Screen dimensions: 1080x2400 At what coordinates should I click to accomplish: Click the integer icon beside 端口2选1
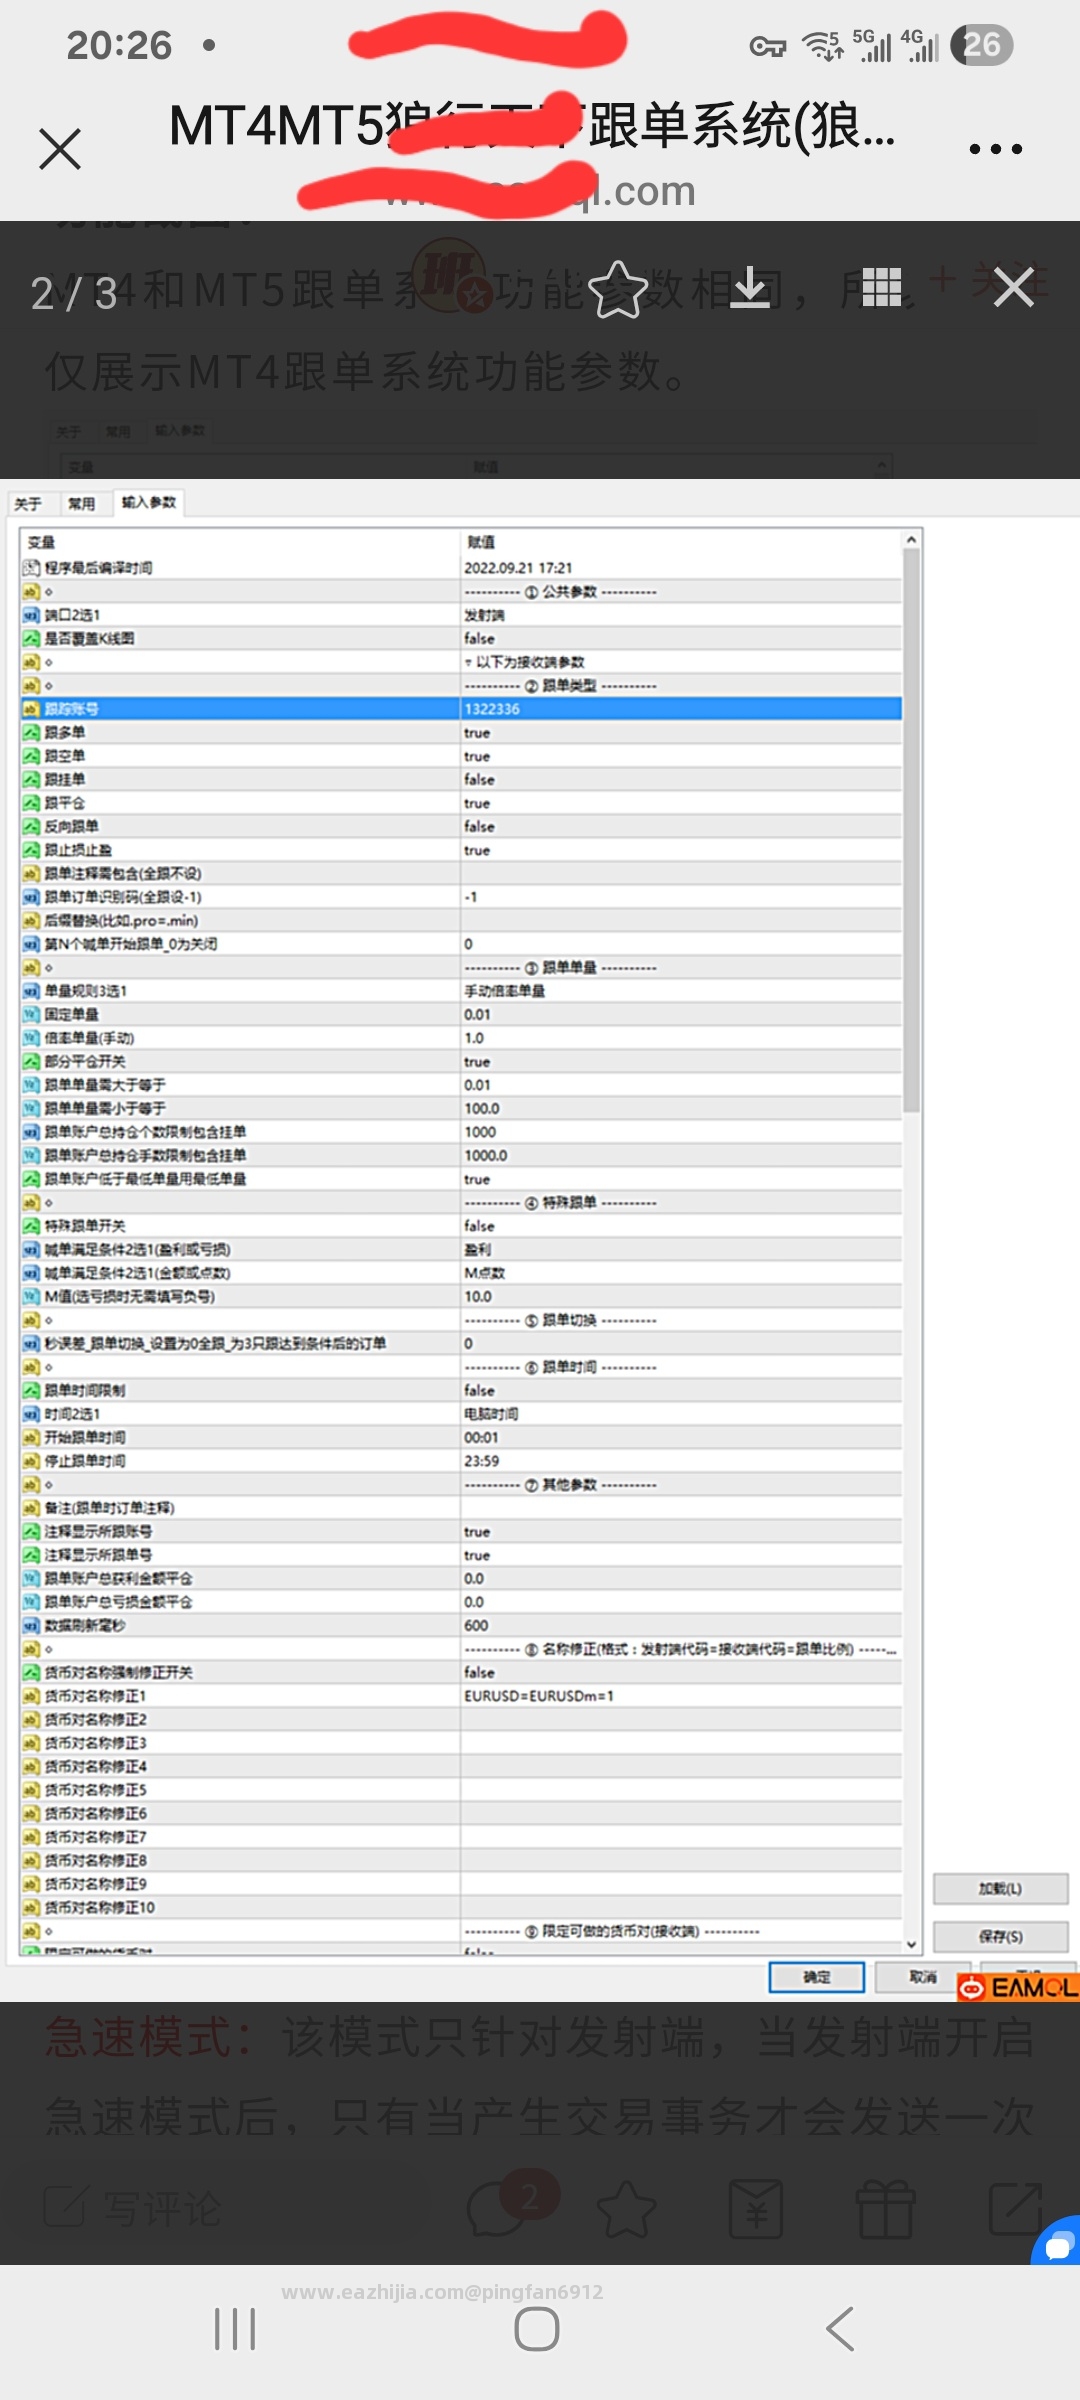31,615
